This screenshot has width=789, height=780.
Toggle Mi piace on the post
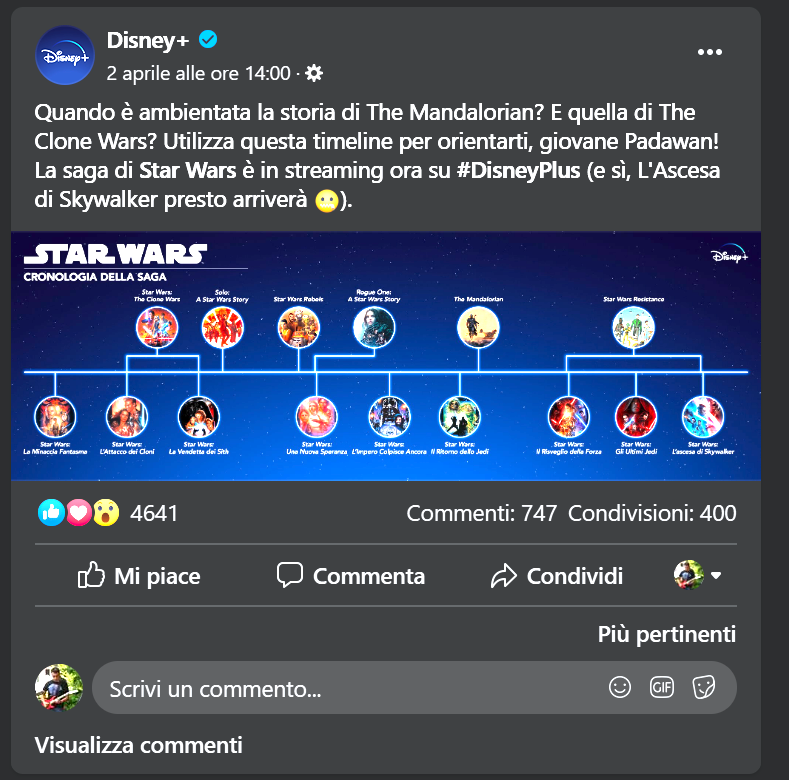(139, 576)
